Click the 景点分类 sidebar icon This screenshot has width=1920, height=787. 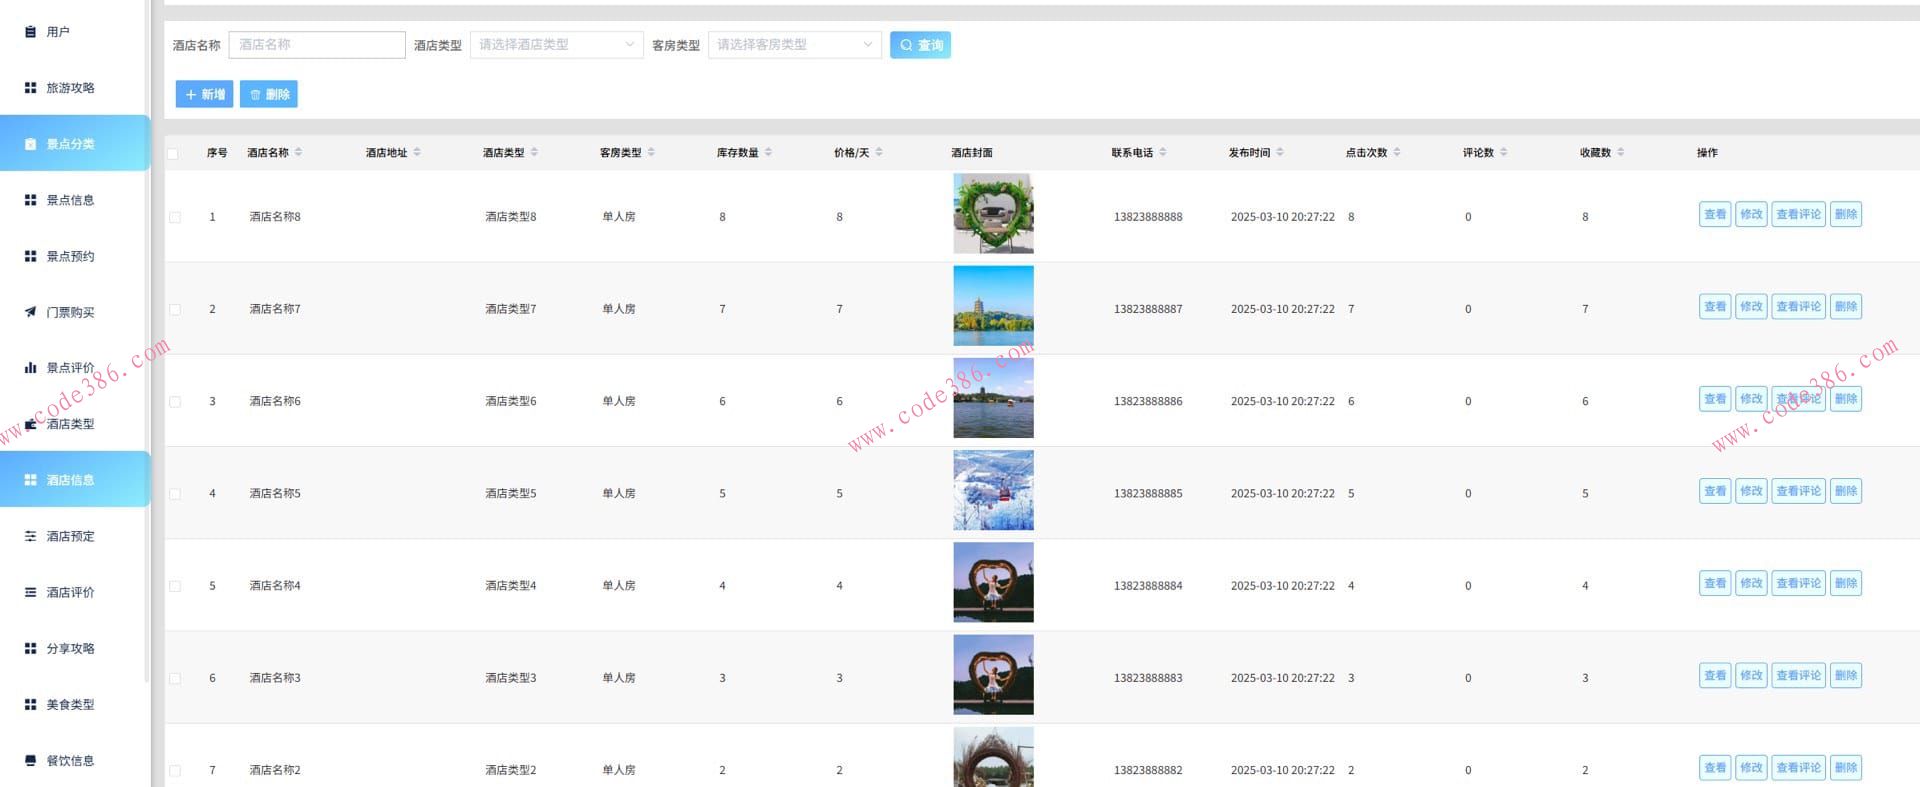click(x=30, y=144)
